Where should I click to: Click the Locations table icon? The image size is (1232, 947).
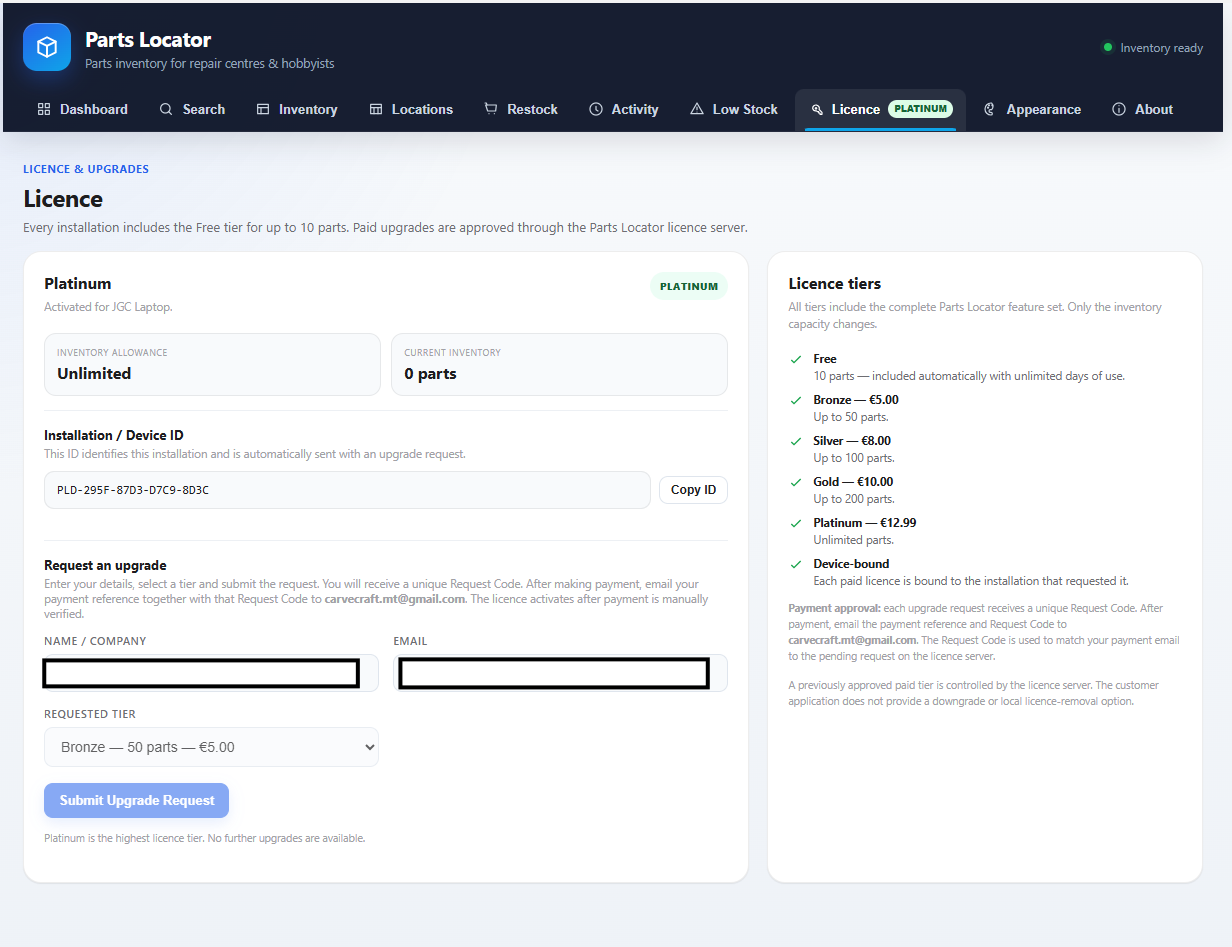376,109
